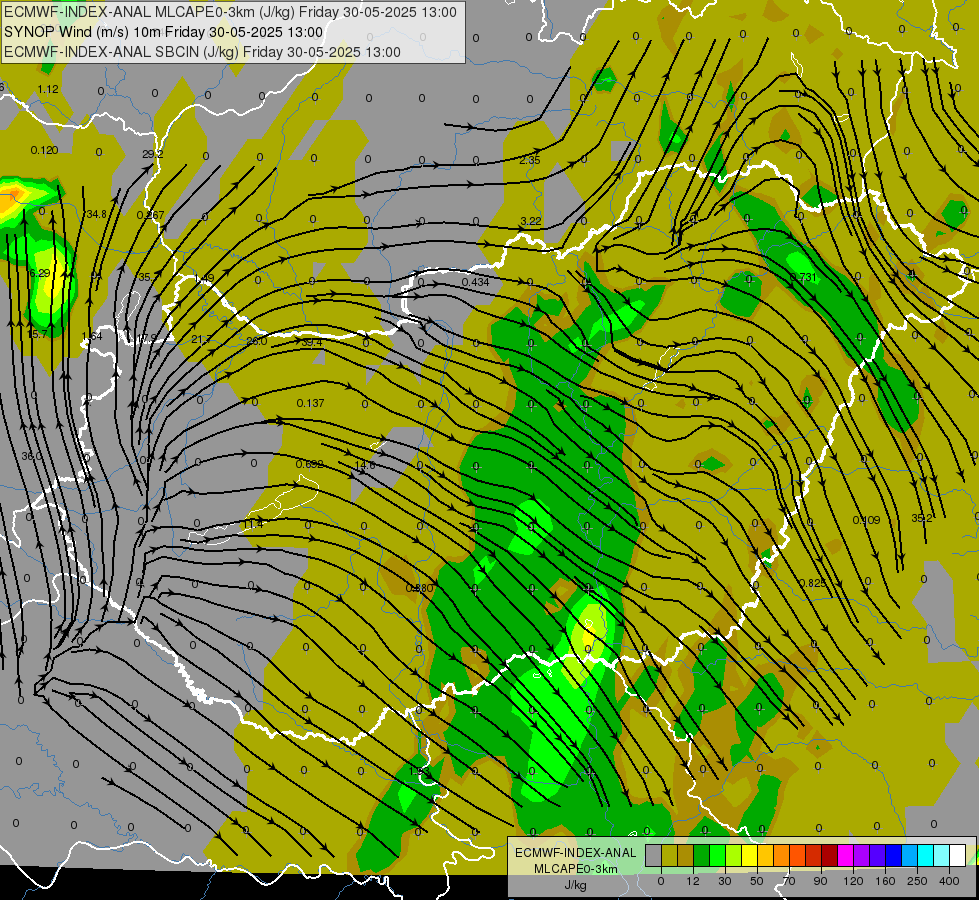Click the map value 29.2
Screen dimensions: 979x900
tap(153, 154)
